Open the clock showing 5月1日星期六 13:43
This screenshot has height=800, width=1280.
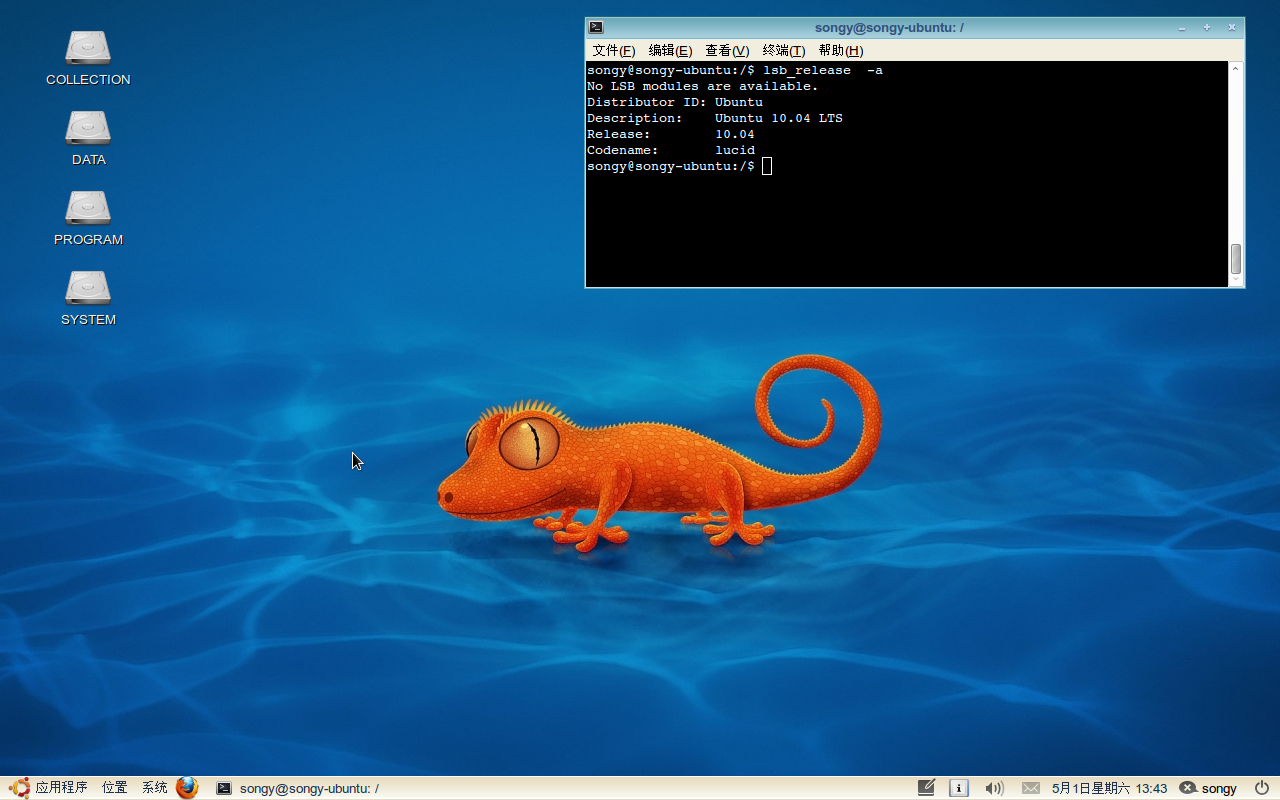click(x=1109, y=788)
